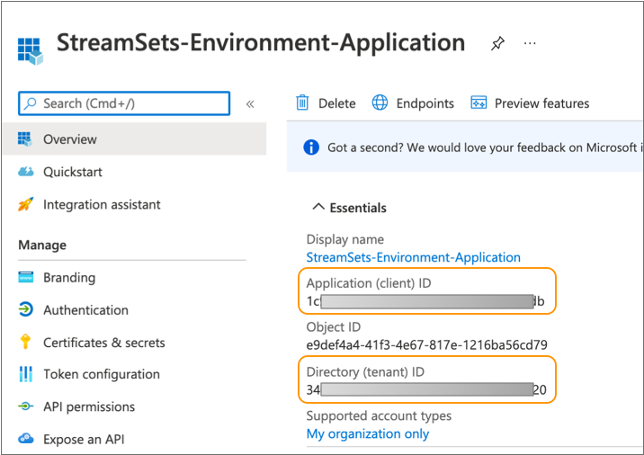Click the Object ID value e9def4a4-41f3-4e67-817e-1216ba56cd79
This screenshot has width=644, height=455.
click(x=427, y=345)
